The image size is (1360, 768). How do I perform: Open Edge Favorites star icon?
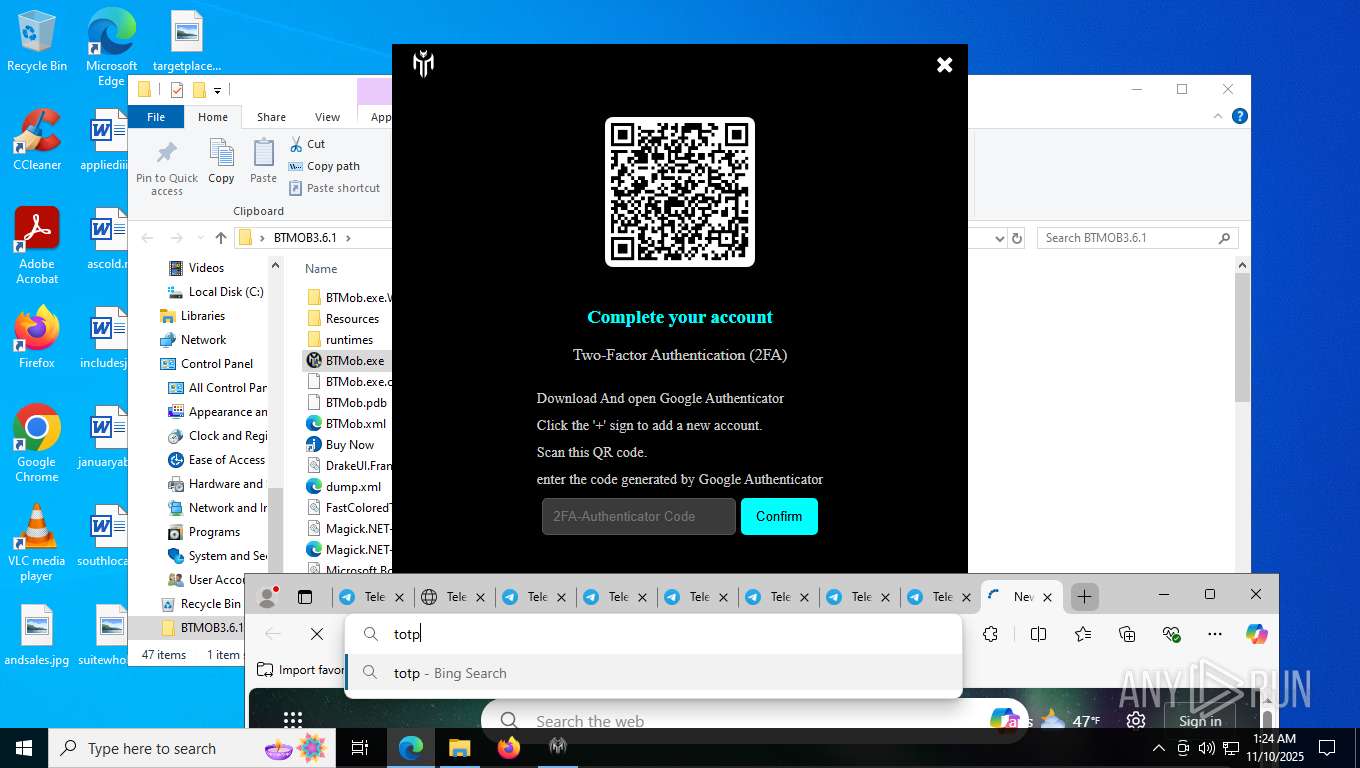click(1082, 634)
